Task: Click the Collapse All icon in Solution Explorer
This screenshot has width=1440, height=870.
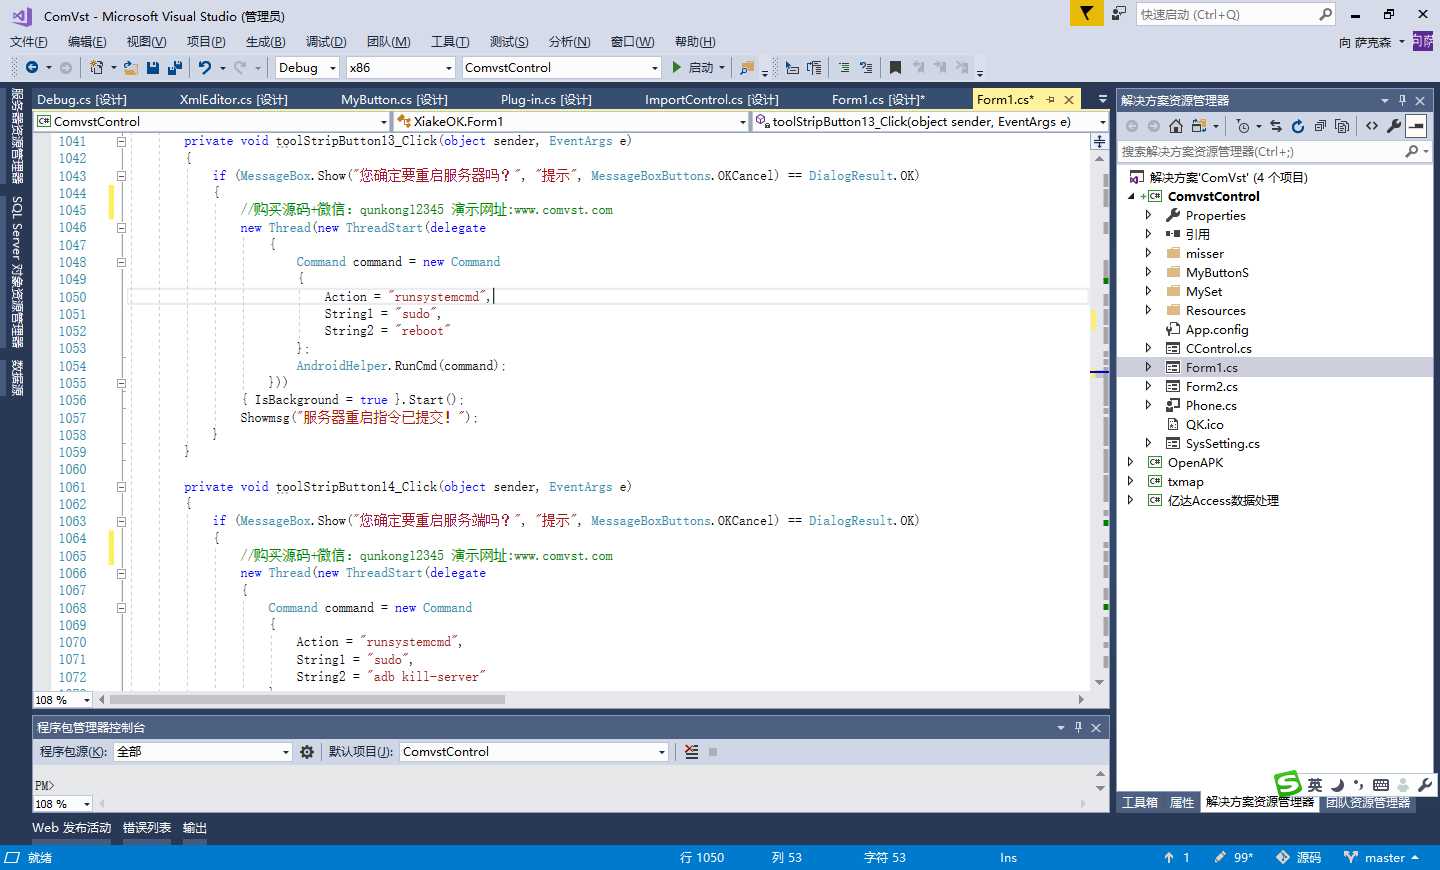Action: [x=1320, y=126]
